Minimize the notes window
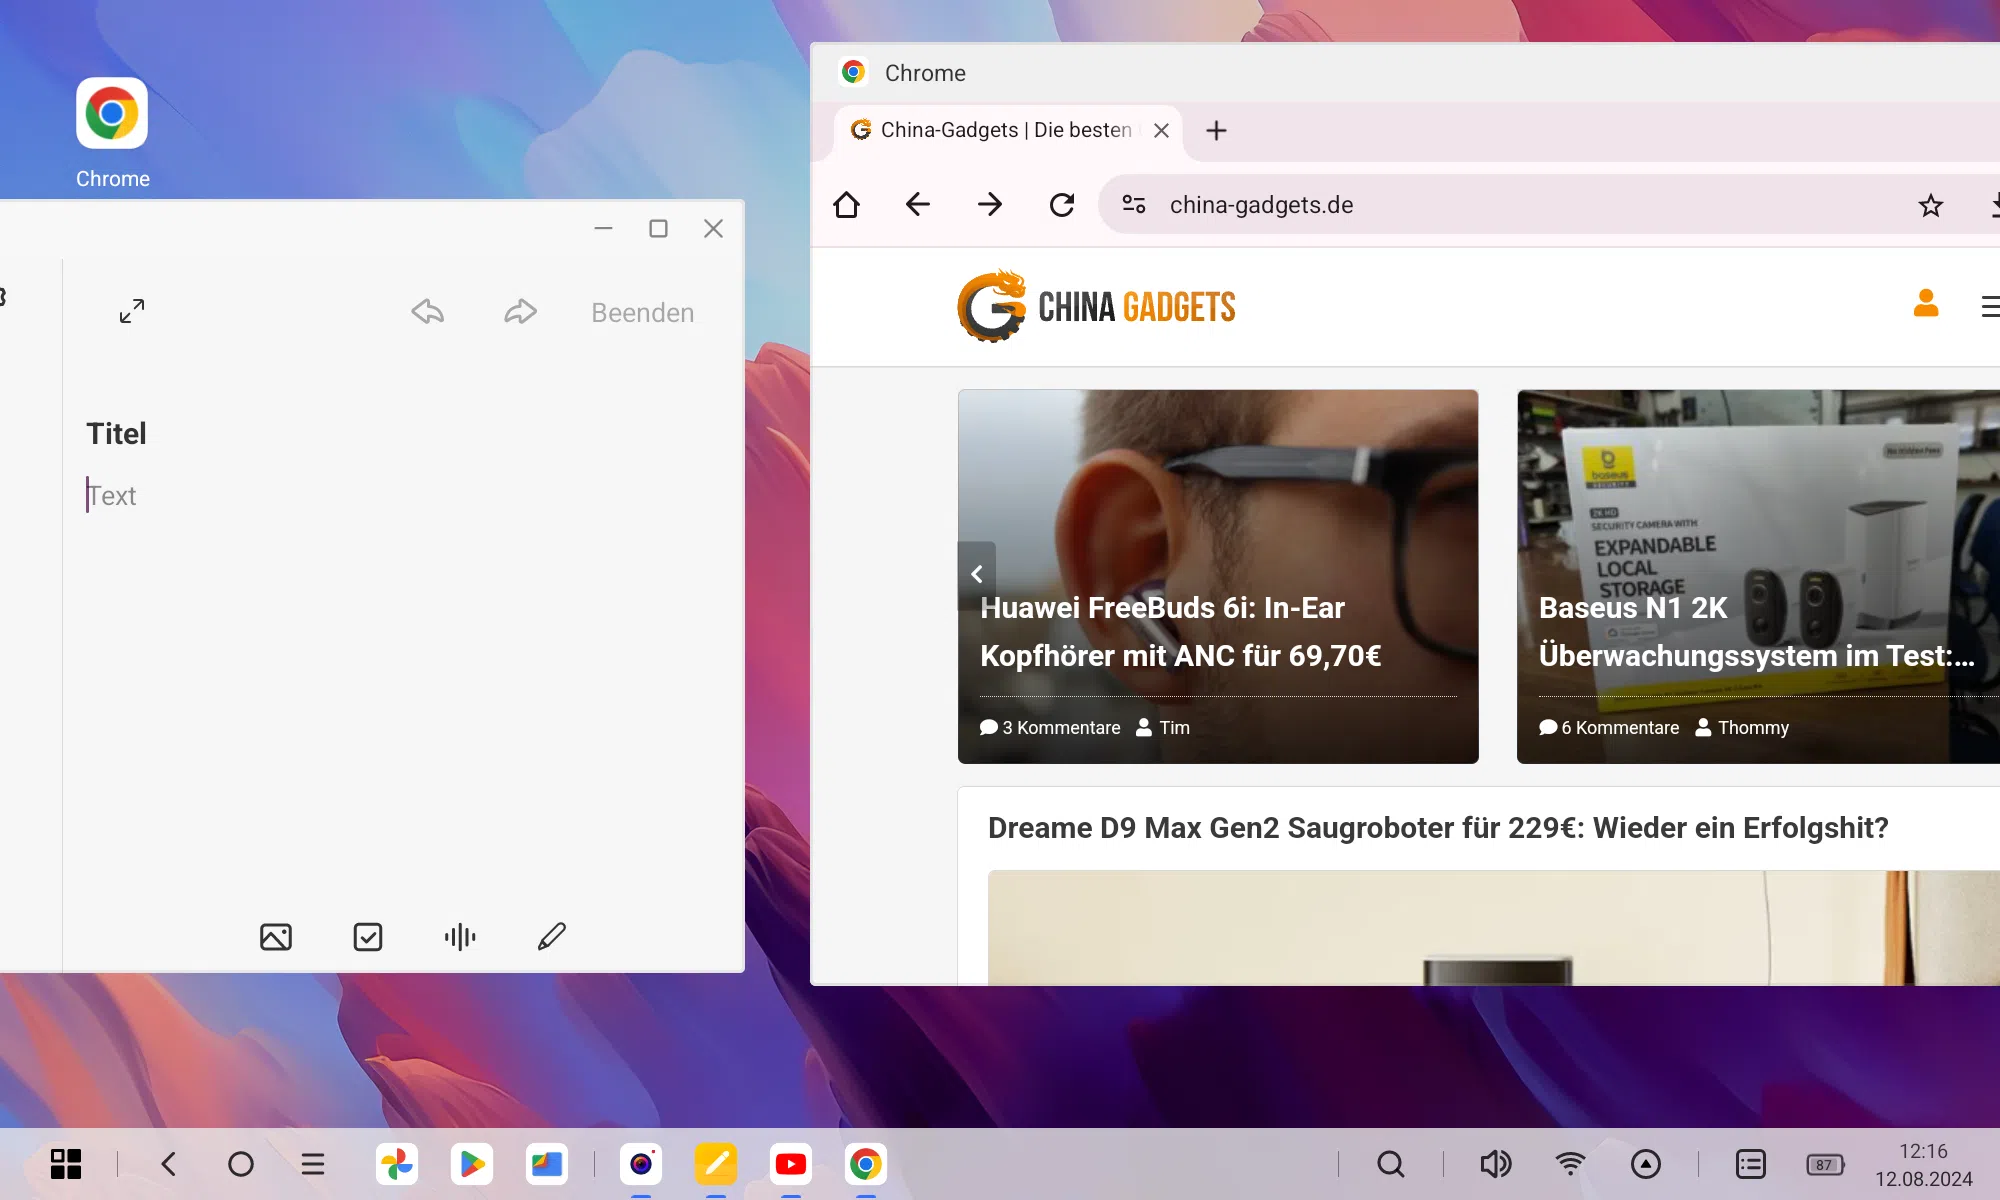2000x1200 pixels. (x=603, y=229)
